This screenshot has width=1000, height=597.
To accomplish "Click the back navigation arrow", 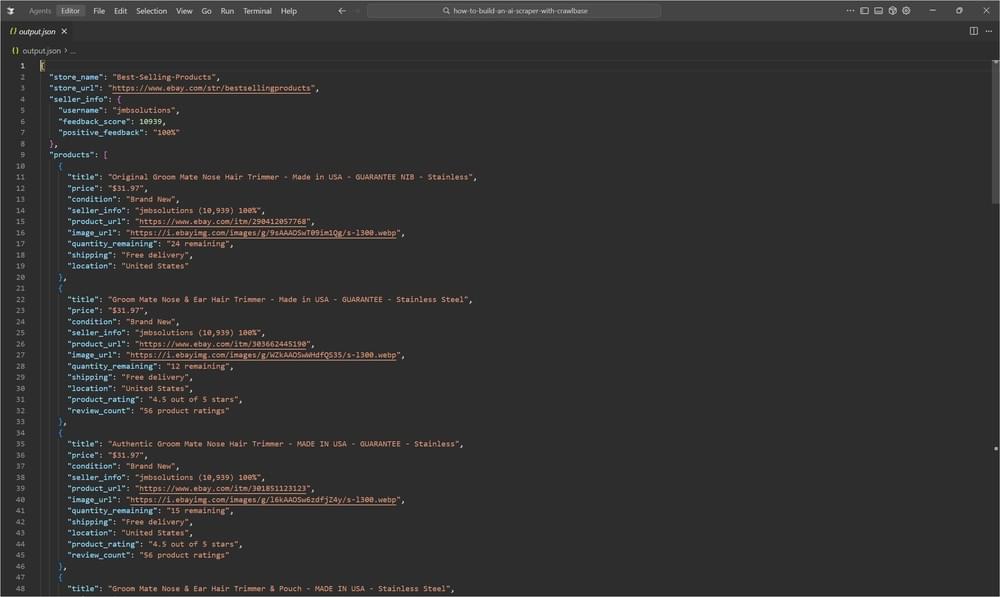I will [x=341, y=10].
